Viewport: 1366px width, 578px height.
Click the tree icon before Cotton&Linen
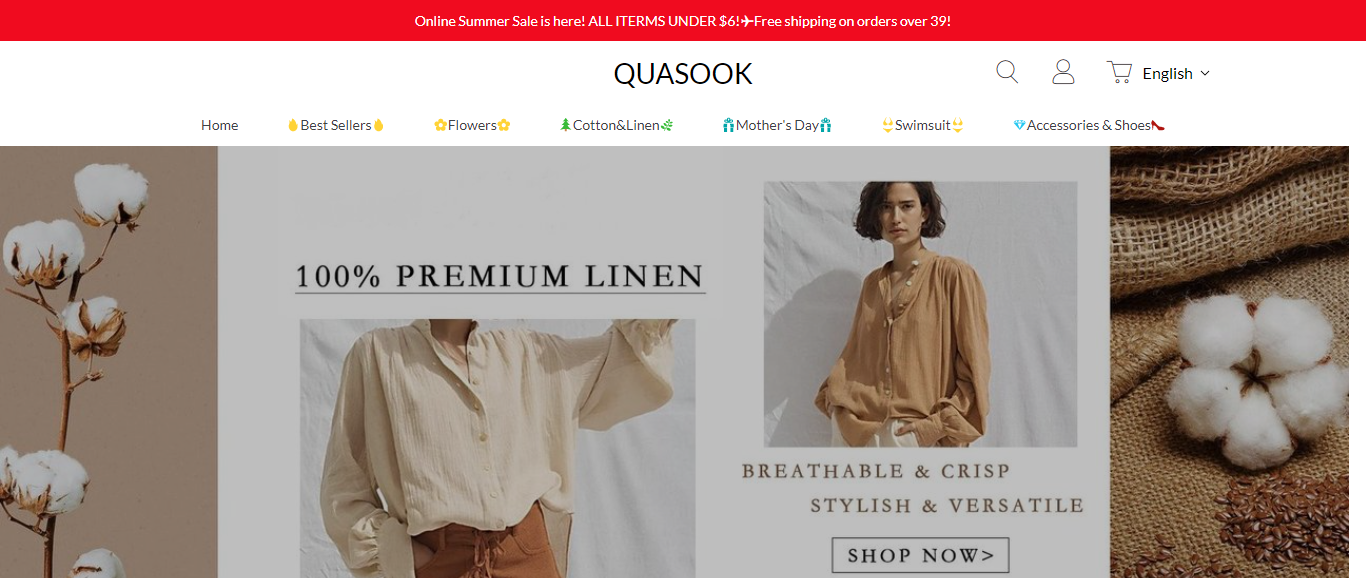tap(565, 125)
